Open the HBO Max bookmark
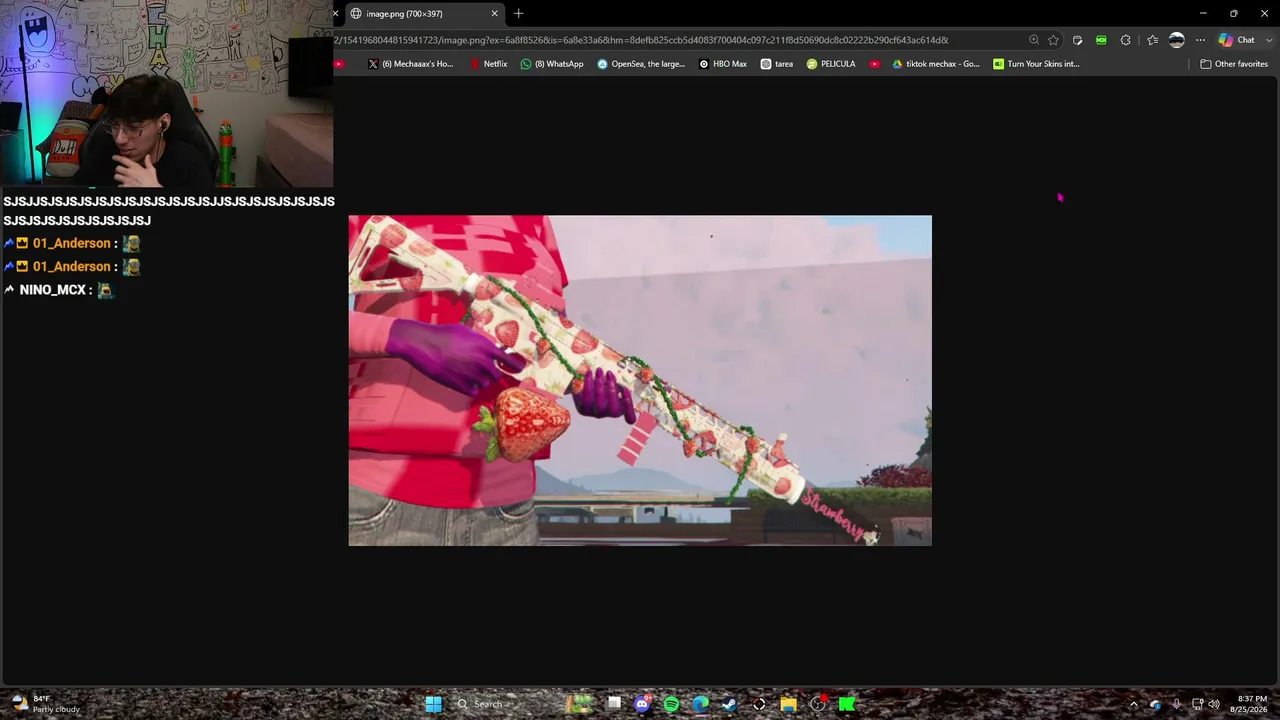Screen dimensions: 1280x720 [723, 64]
